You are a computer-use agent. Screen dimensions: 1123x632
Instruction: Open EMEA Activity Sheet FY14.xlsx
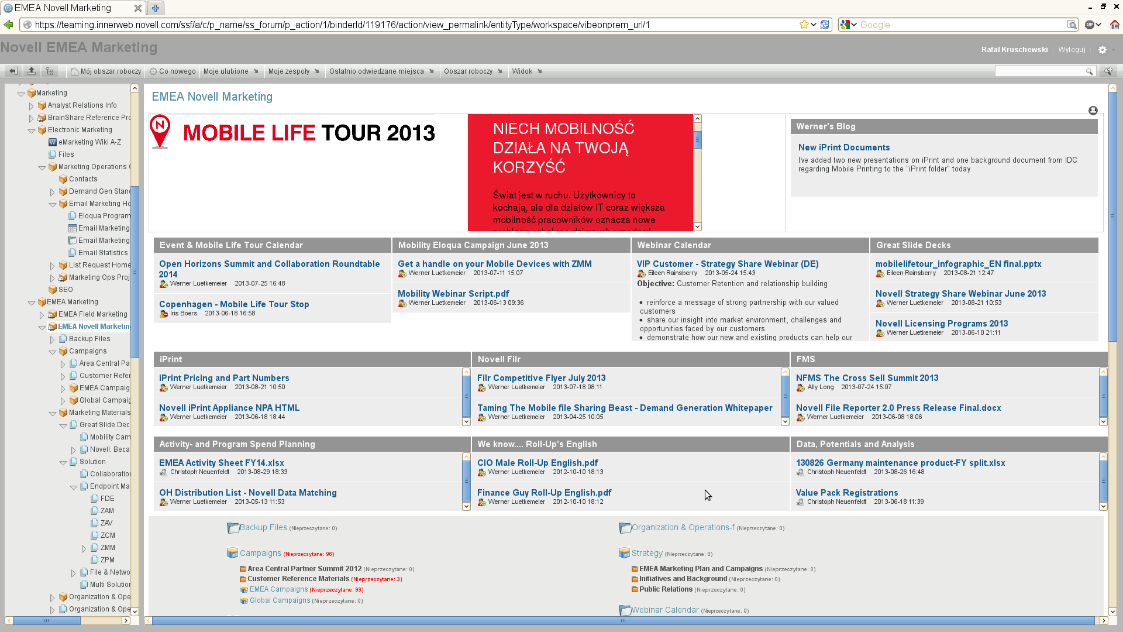click(221, 463)
